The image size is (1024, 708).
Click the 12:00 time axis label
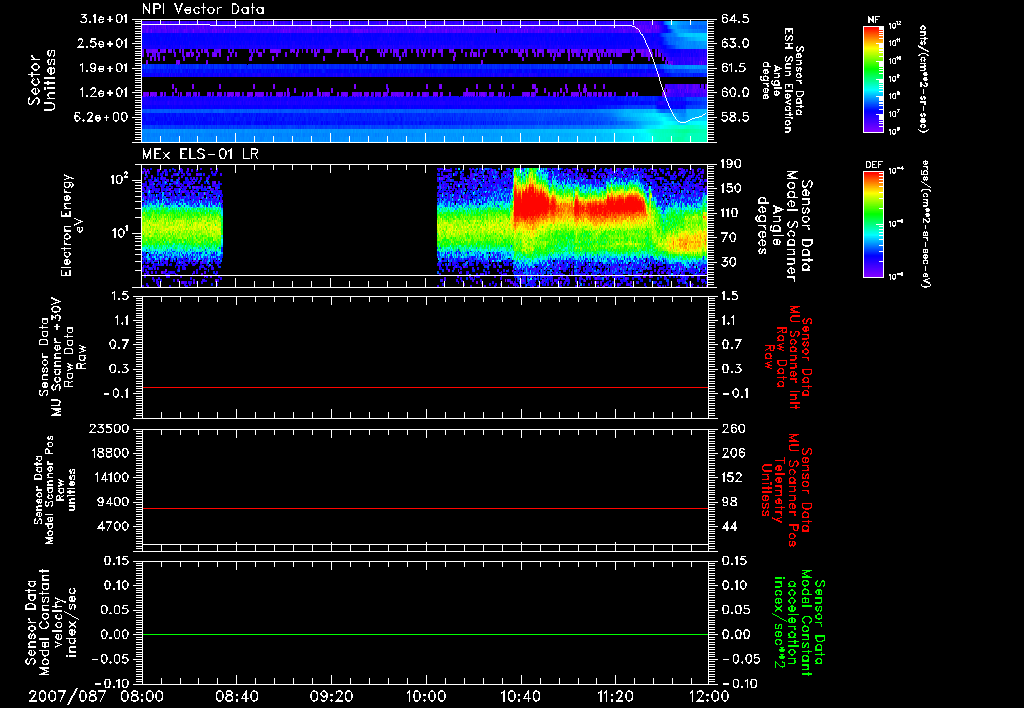[x=709, y=696]
